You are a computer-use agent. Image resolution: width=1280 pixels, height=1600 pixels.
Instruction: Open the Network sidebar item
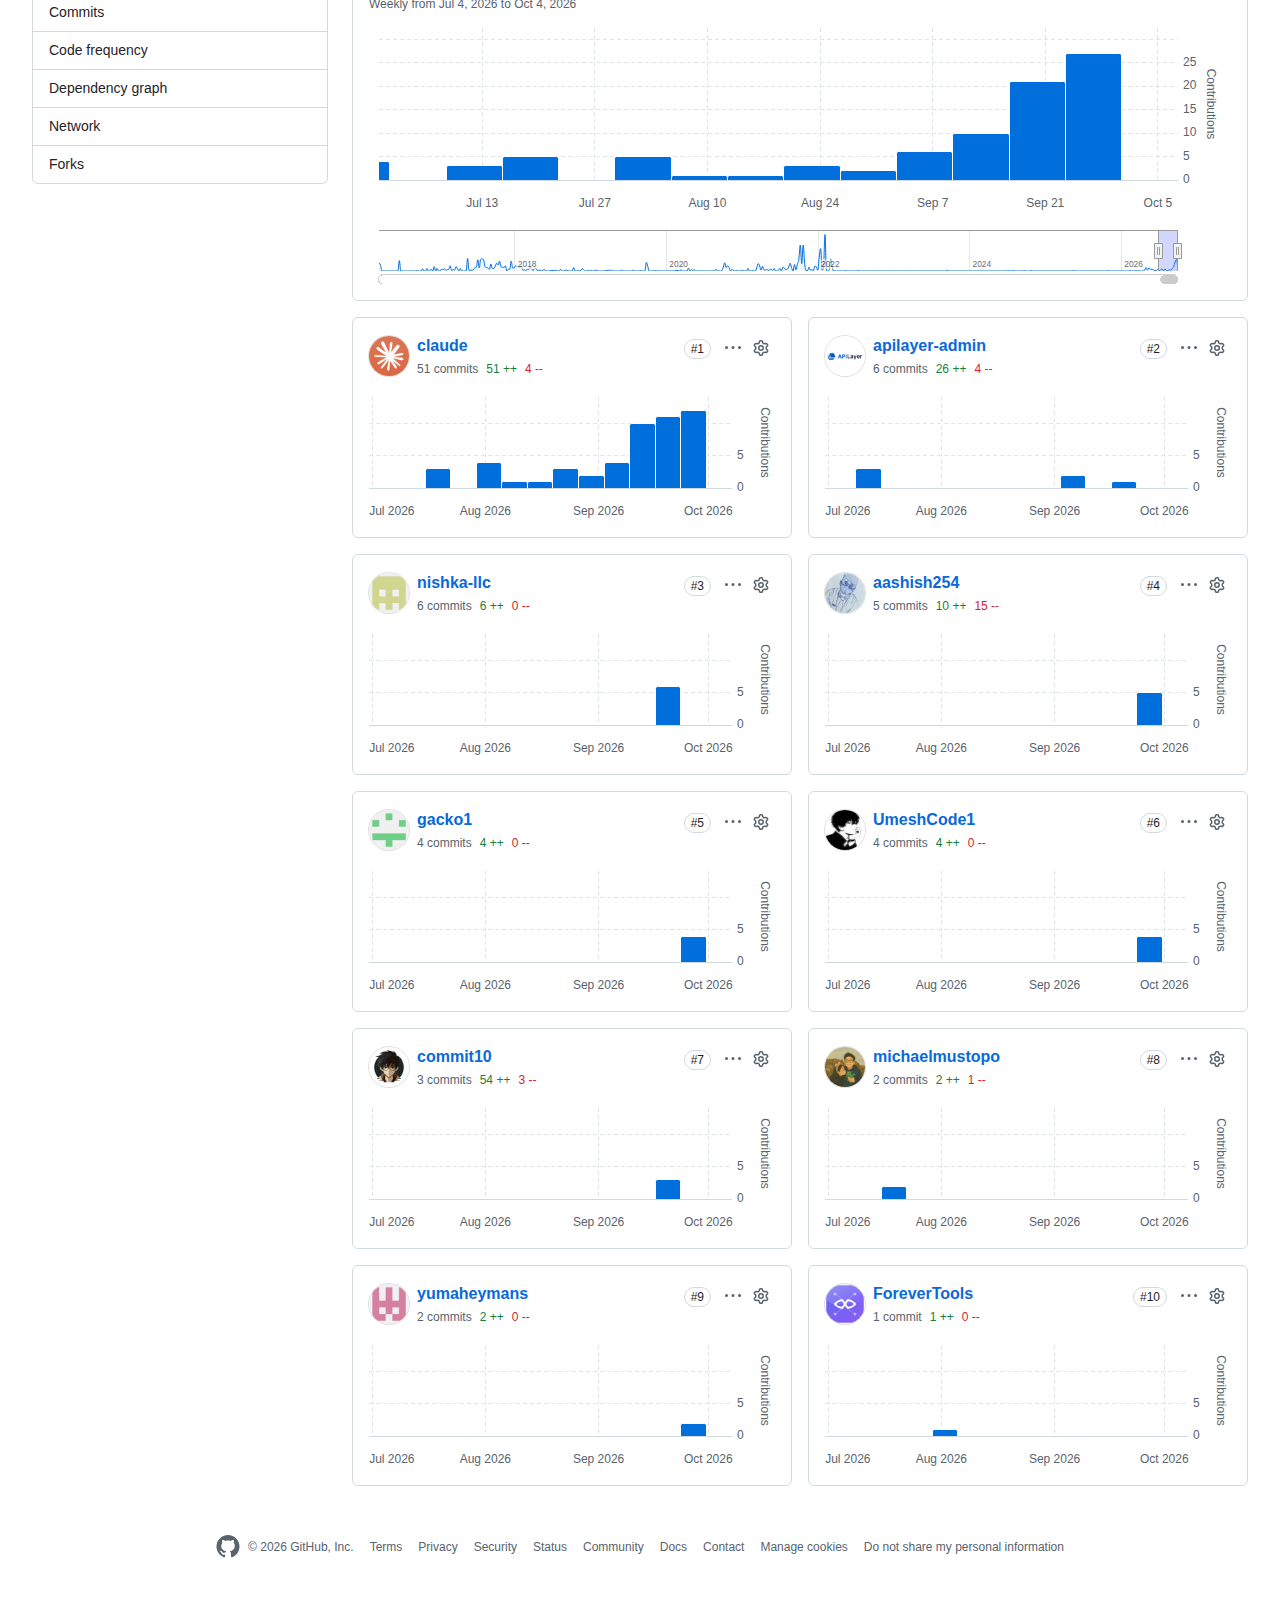[x=180, y=126]
